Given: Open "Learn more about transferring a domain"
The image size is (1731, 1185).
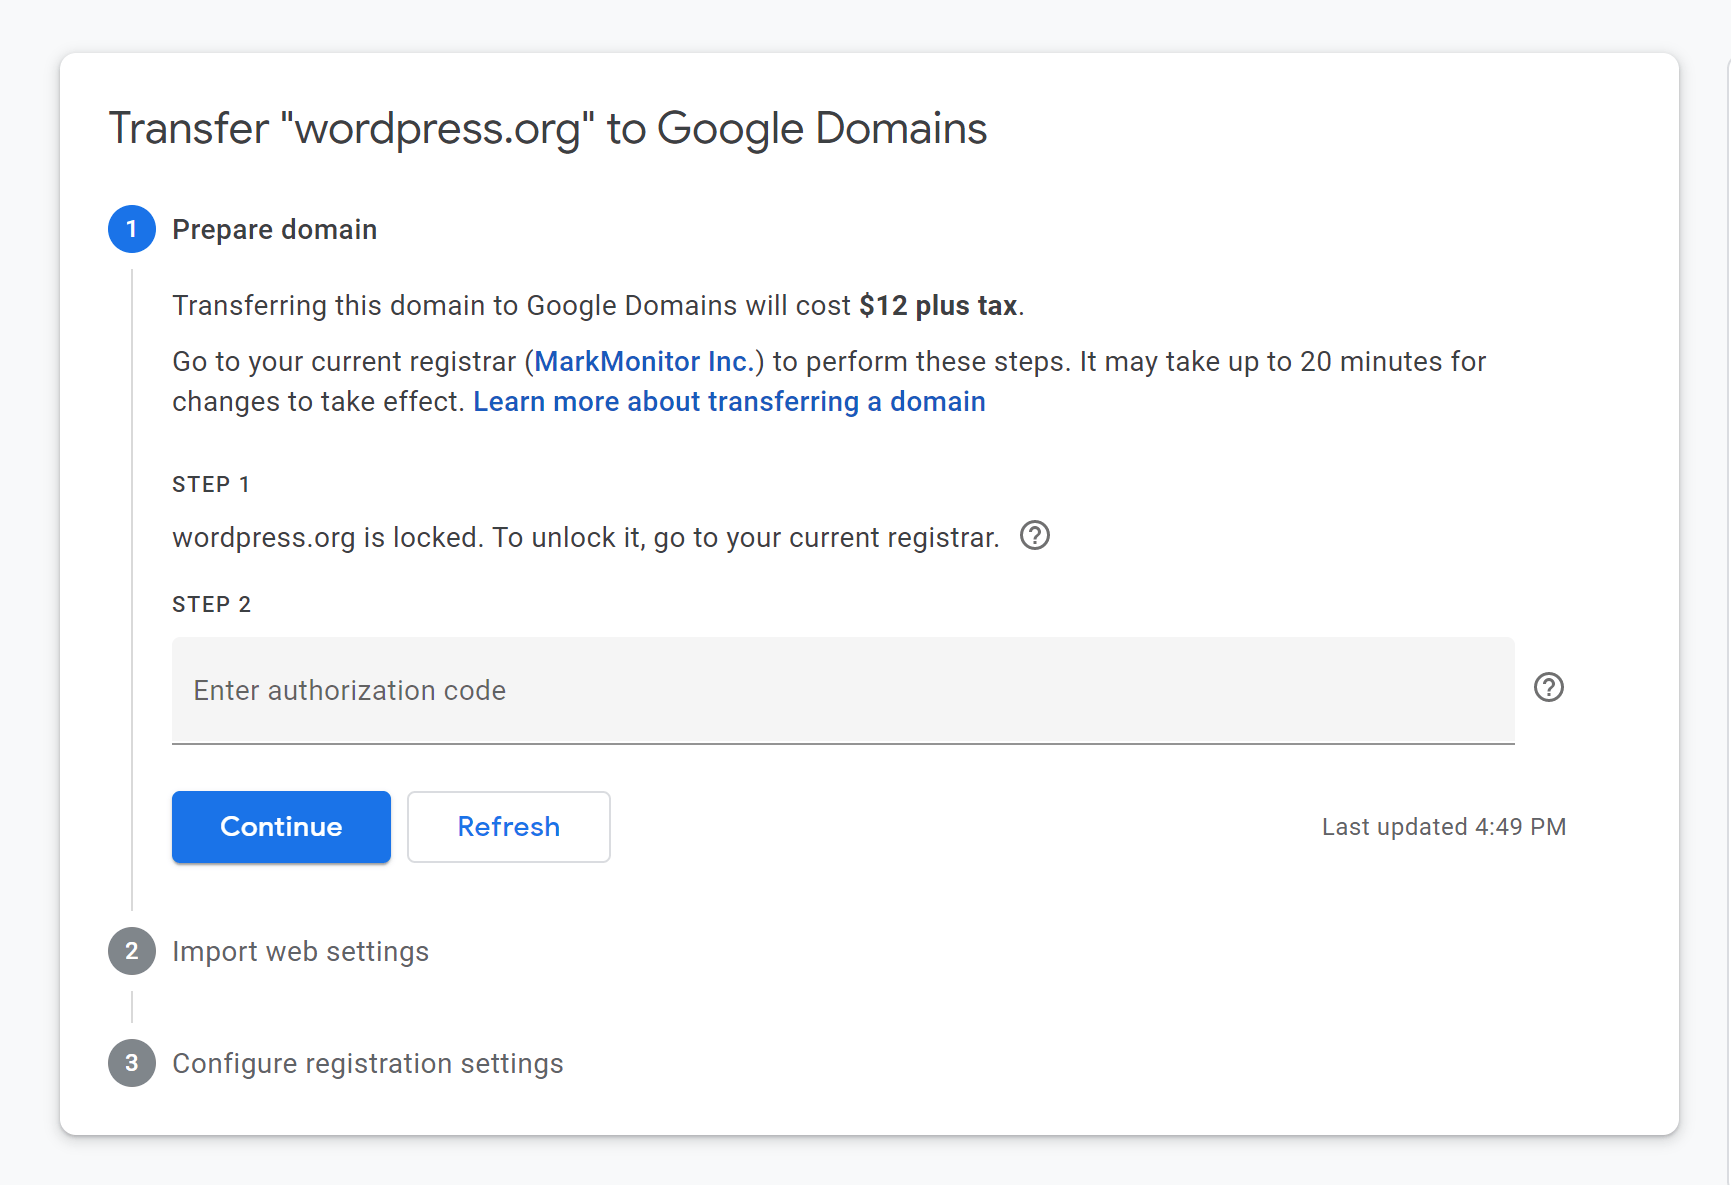Looking at the screenshot, I should click(x=730, y=401).
